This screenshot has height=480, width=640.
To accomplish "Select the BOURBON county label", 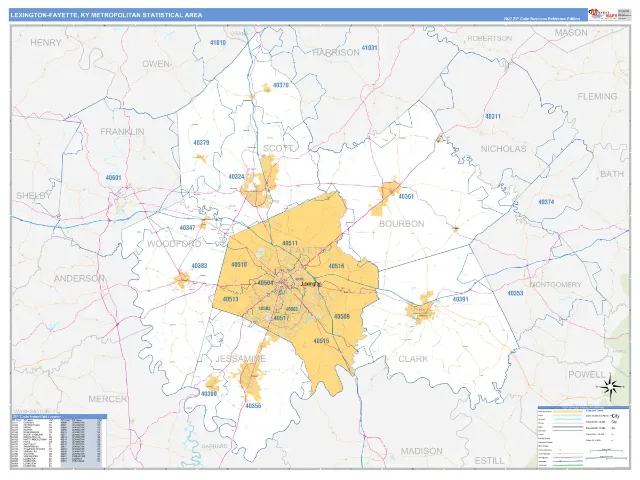I will pos(402,224).
